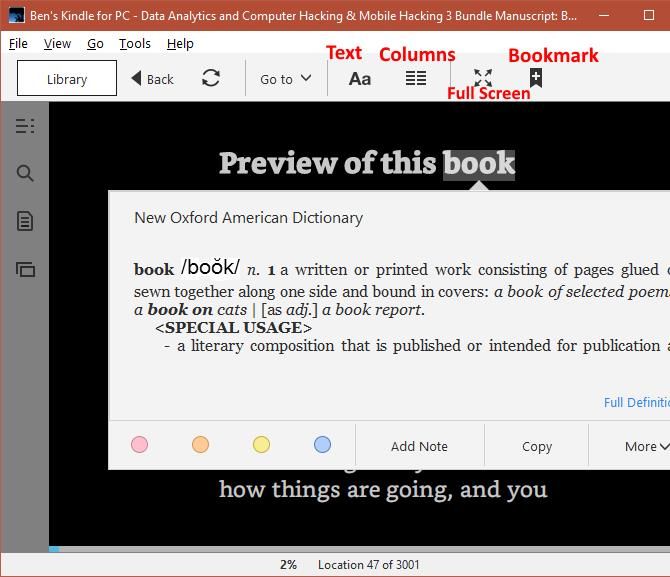Click the text 'how things are going, and you'
This screenshot has width=670, height=577.
tap(383, 490)
